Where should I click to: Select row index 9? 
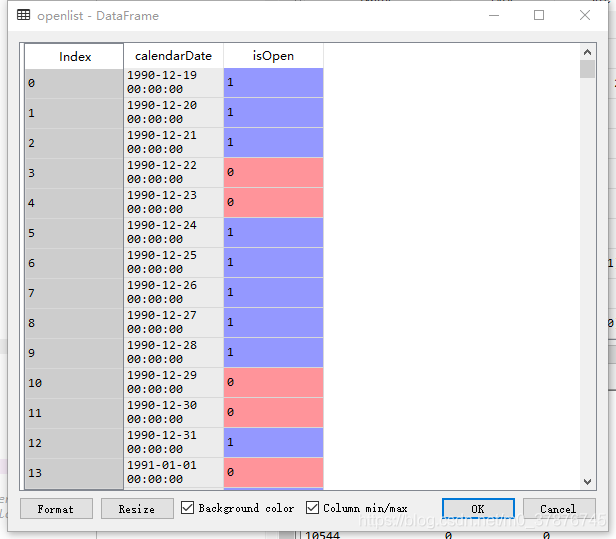pyautogui.click(x=74, y=353)
